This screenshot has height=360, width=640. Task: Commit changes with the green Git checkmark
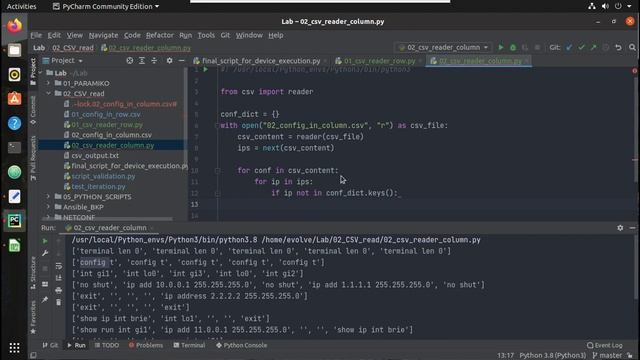[x=581, y=47]
